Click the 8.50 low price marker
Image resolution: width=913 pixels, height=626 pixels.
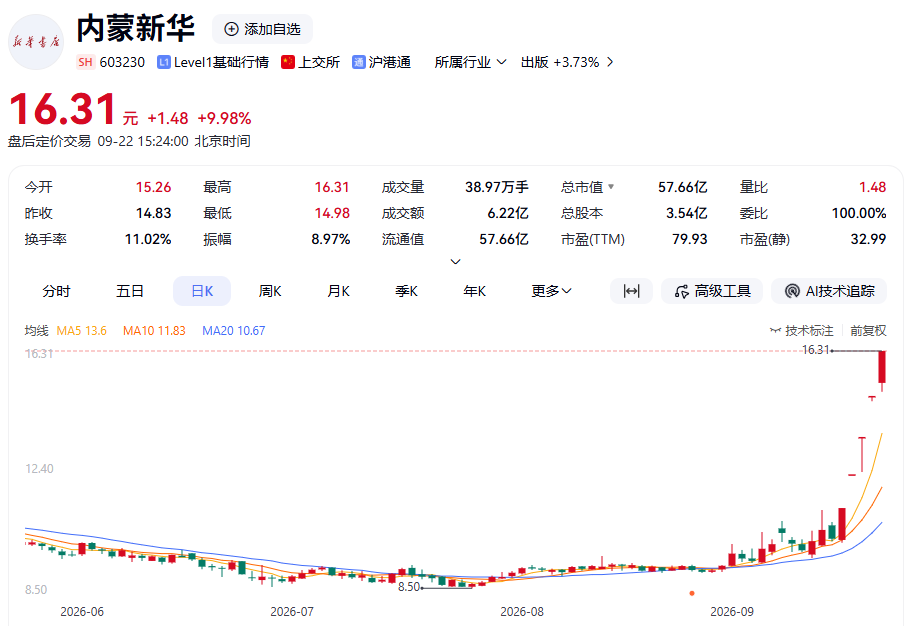coord(409,587)
